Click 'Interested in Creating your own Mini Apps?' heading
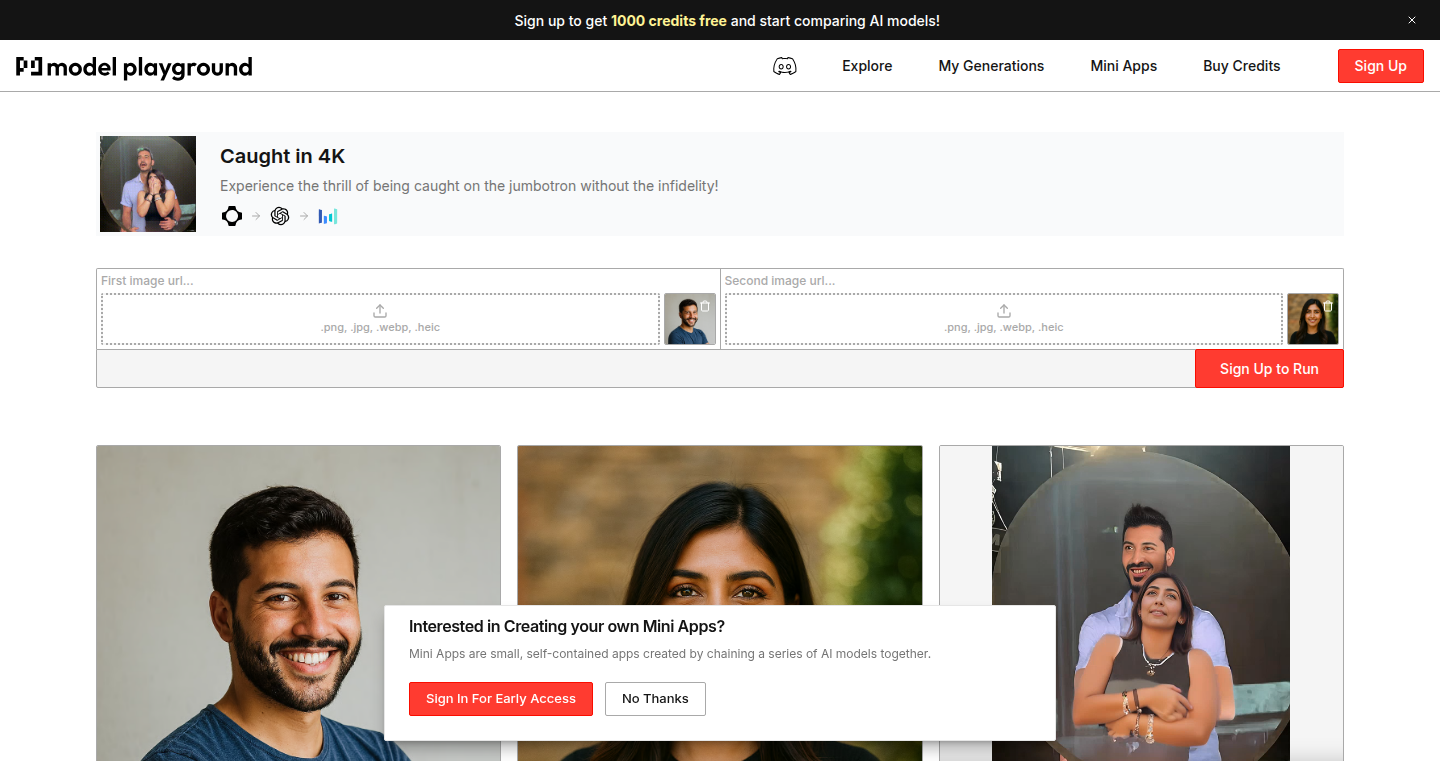This screenshot has width=1440, height=761. click(567, 627)
